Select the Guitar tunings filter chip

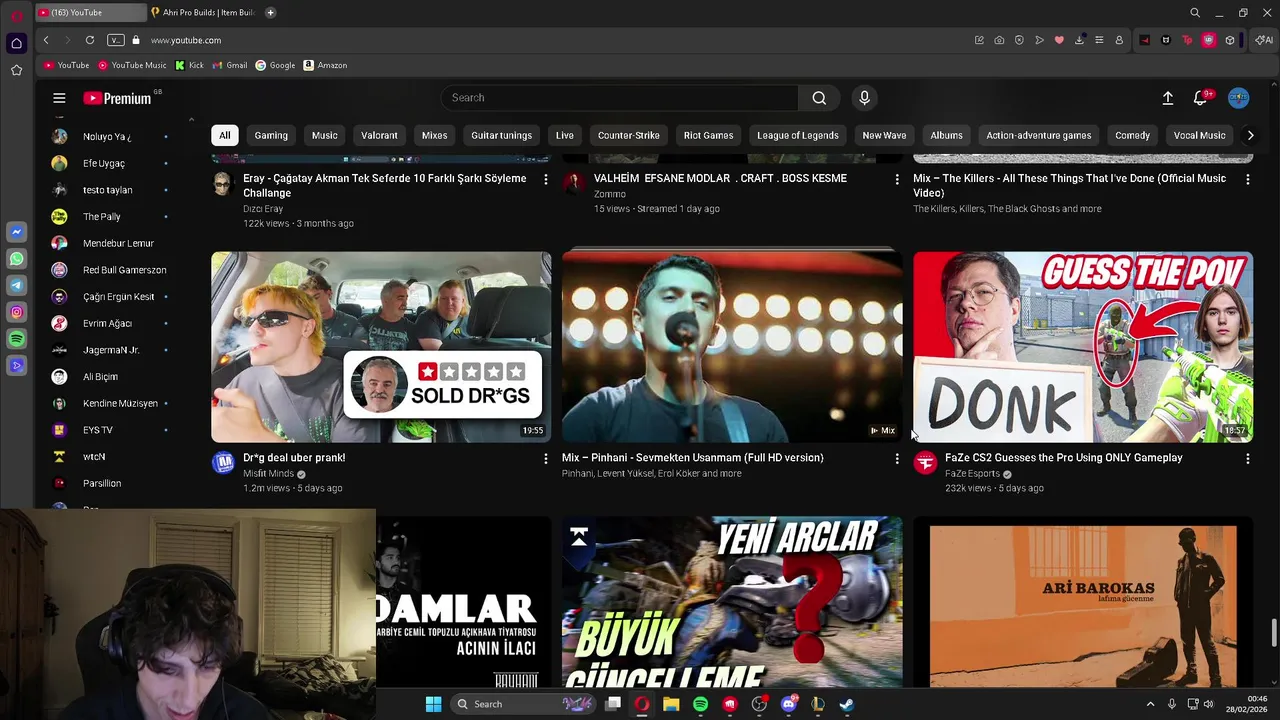501,135
